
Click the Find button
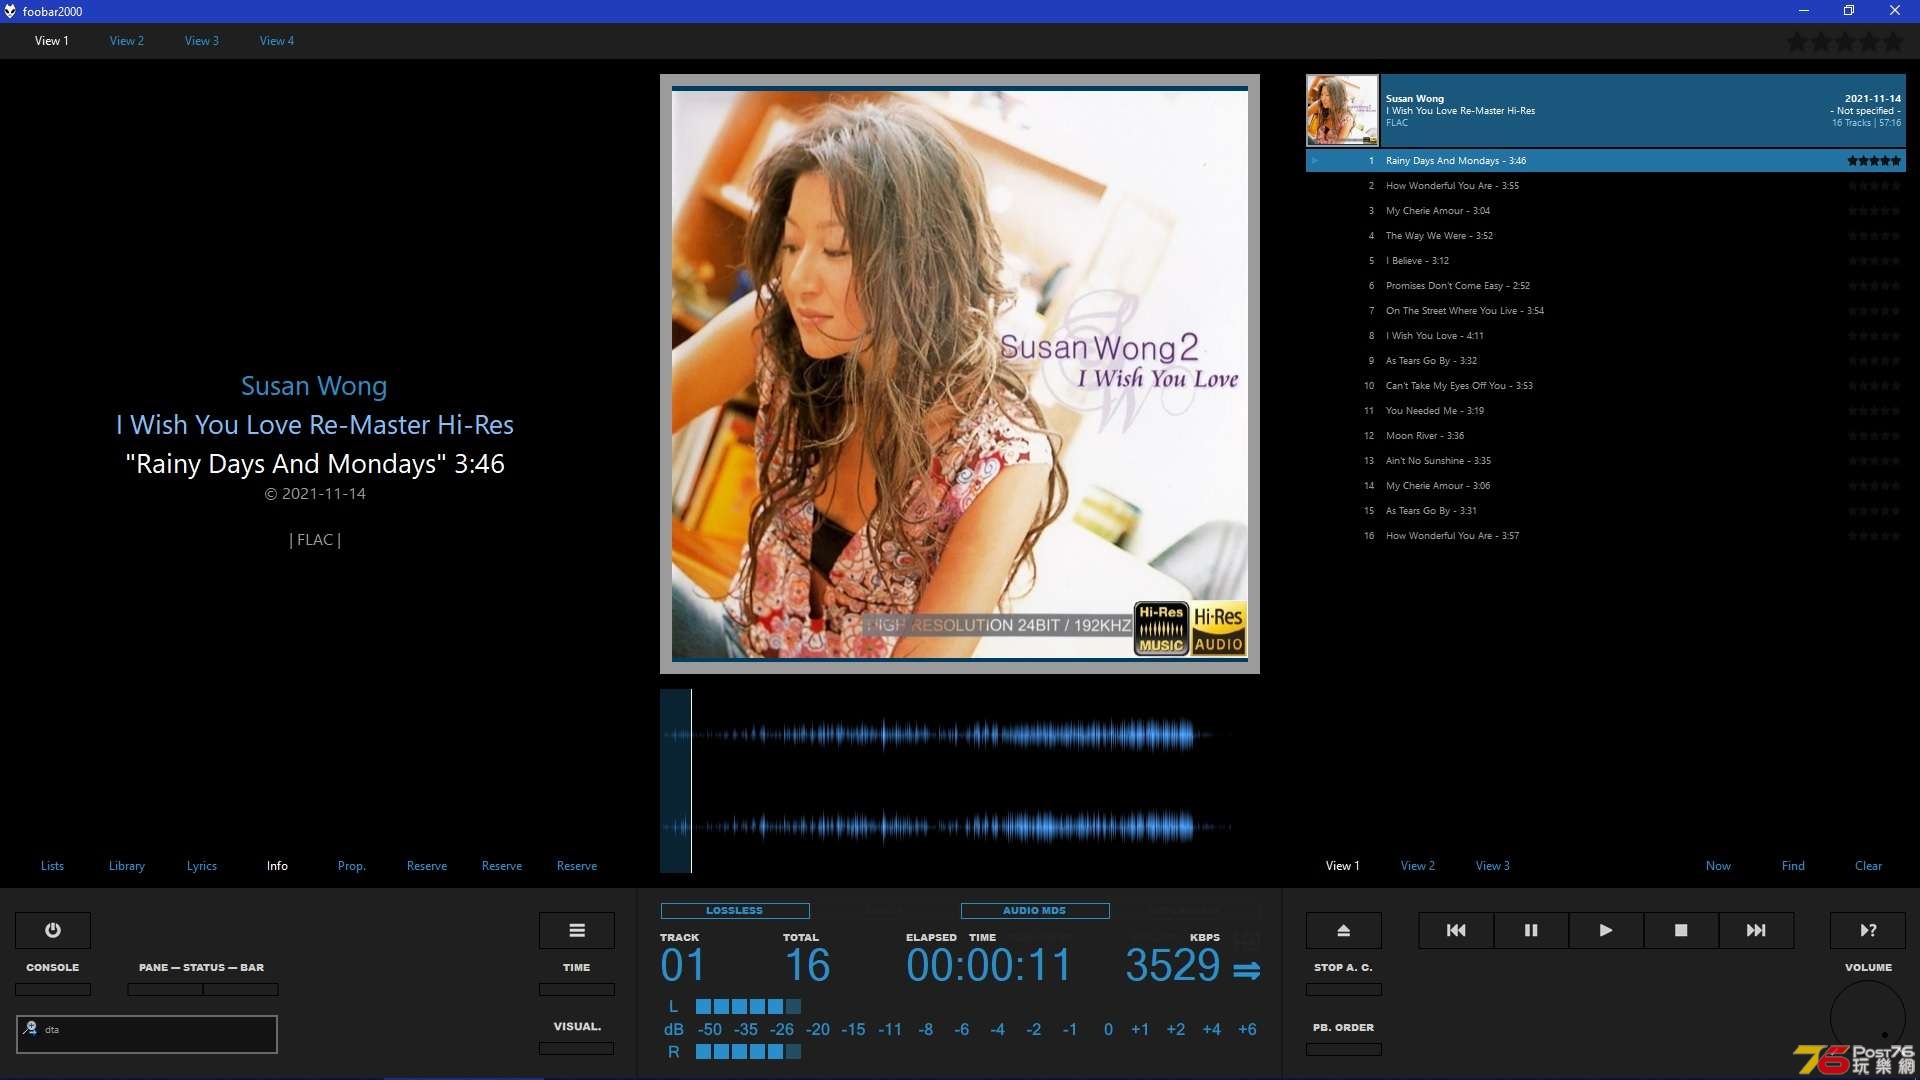[1793, 866]
